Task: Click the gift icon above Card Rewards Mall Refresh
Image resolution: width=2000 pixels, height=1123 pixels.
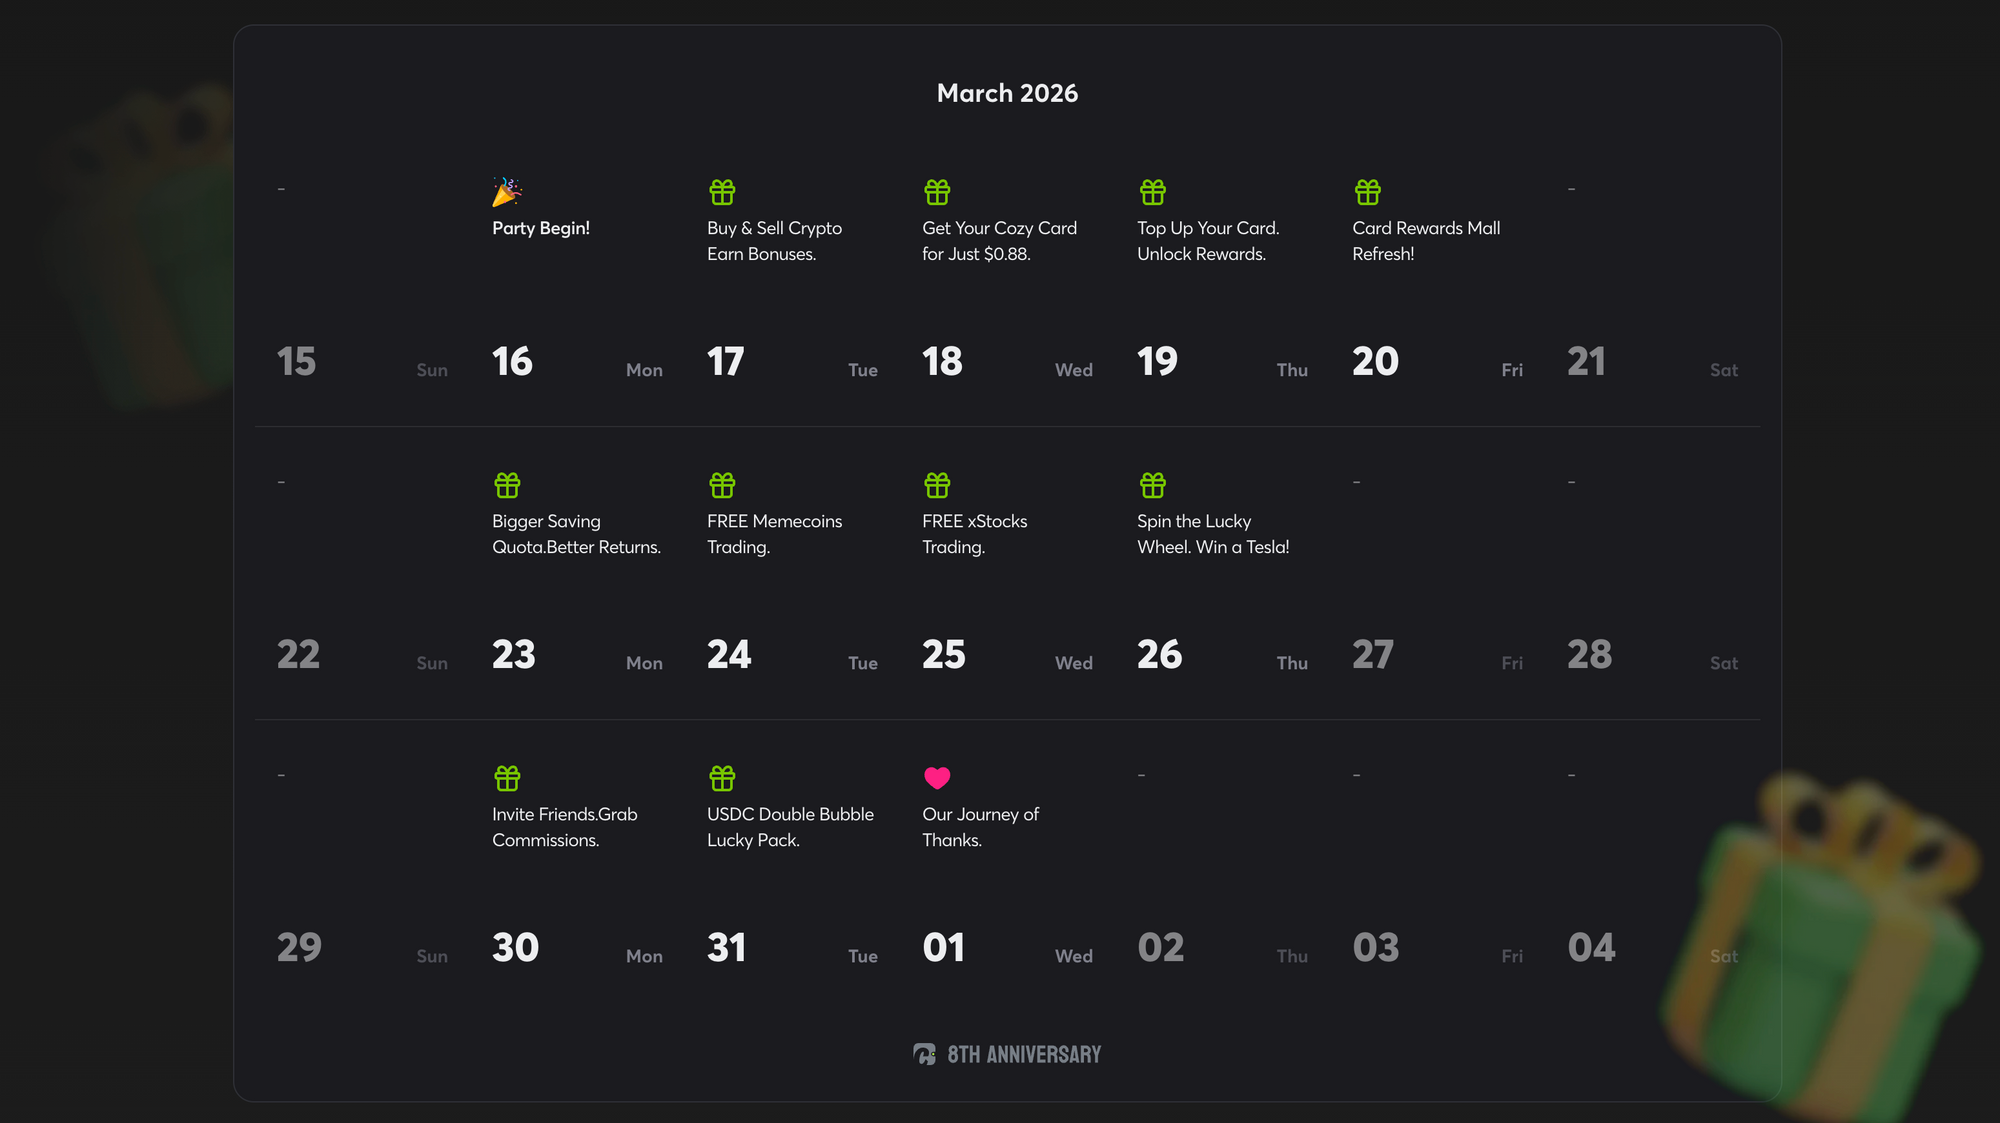Action: pos(1367,191)
